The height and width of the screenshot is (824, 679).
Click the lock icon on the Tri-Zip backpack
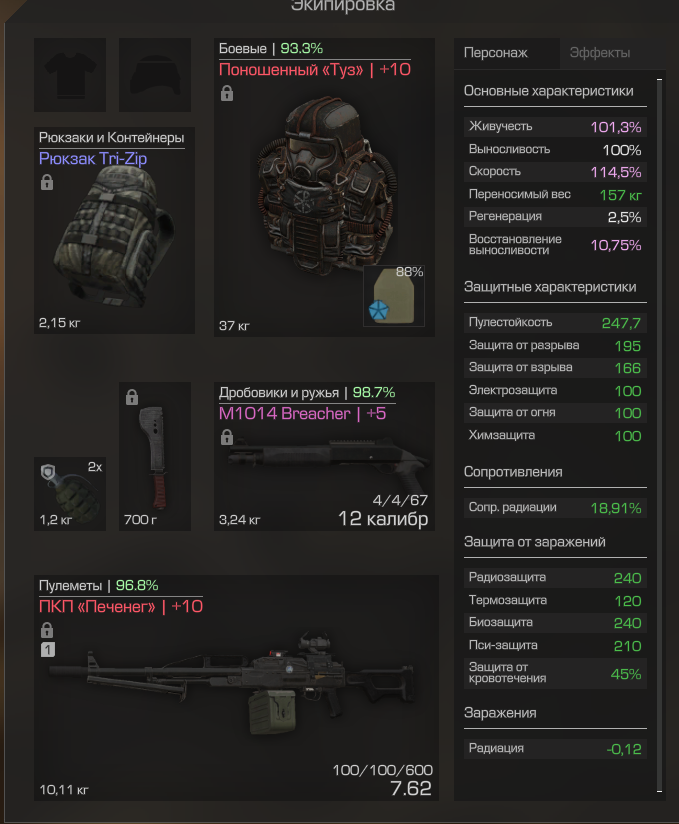47,182
